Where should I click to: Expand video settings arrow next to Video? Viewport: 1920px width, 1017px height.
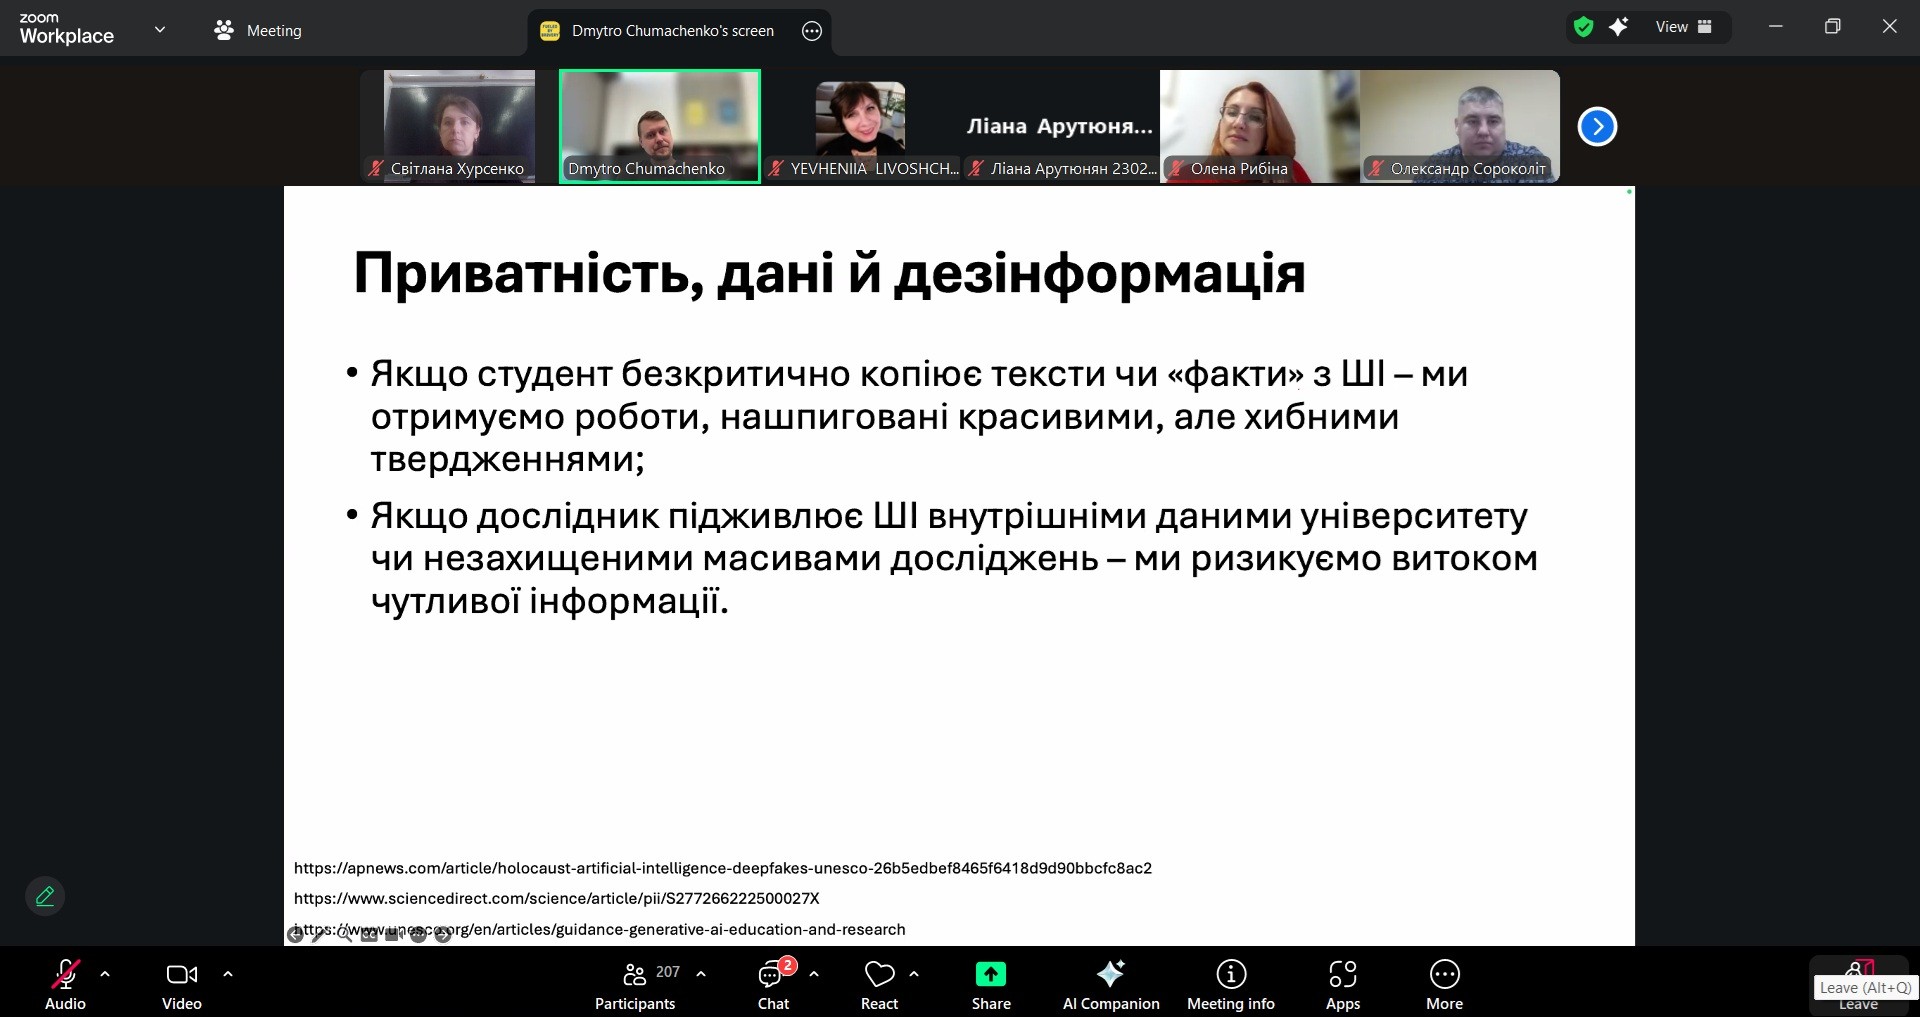click(228, 973)
